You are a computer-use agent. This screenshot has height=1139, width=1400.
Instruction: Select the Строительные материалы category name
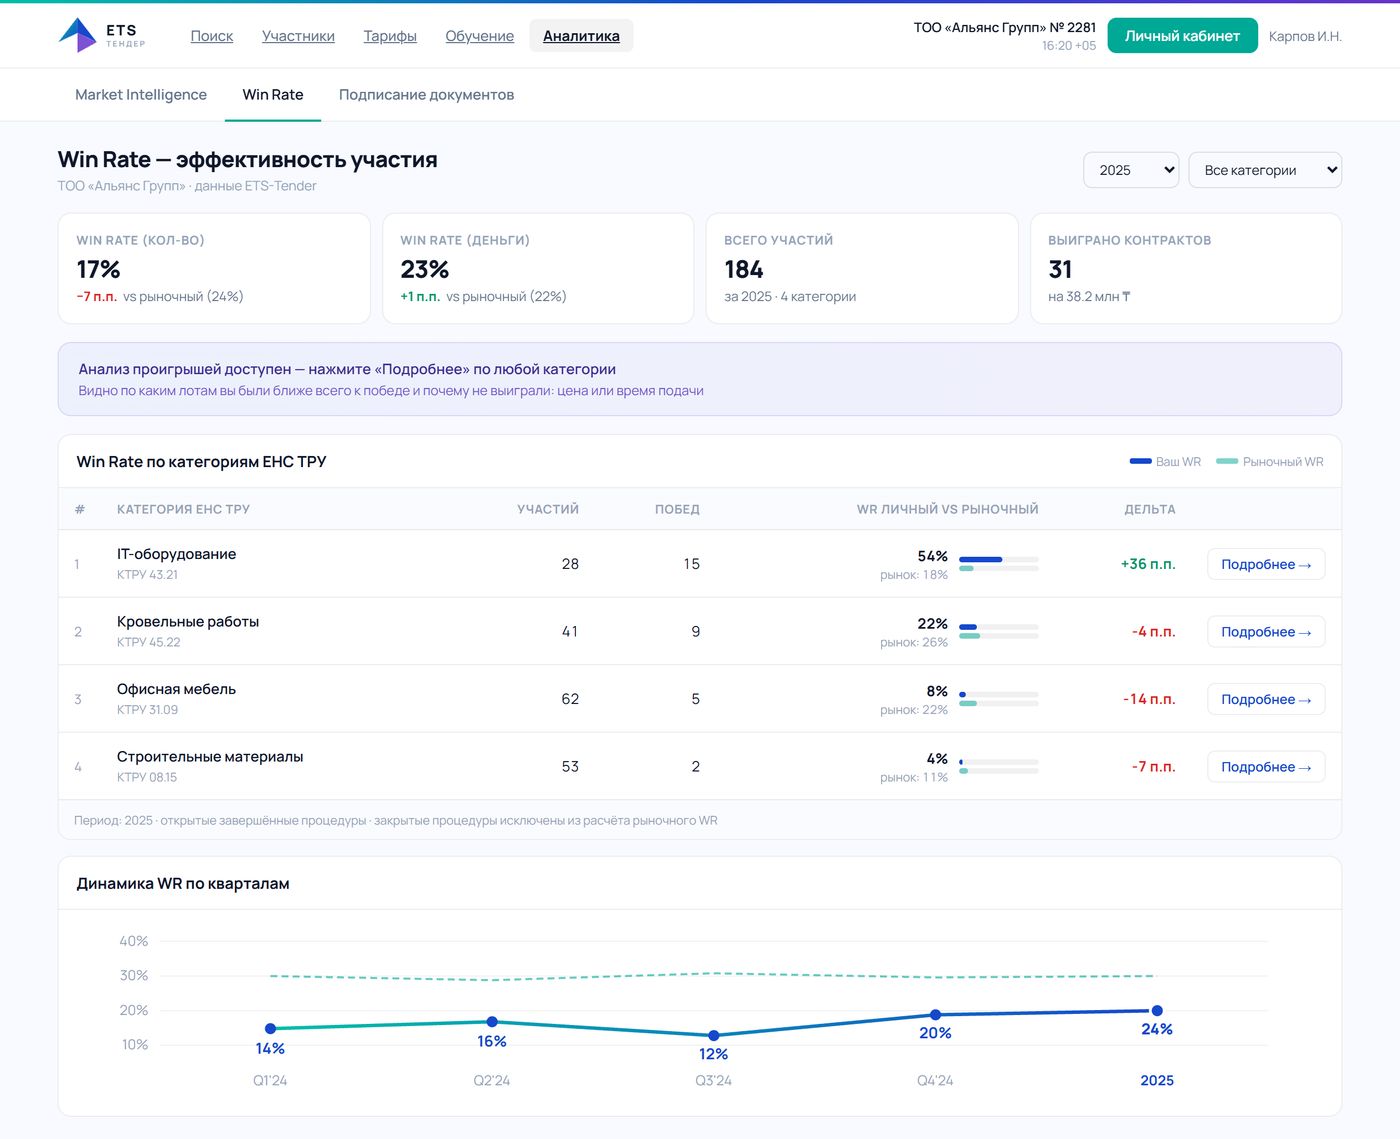[210, 757]
